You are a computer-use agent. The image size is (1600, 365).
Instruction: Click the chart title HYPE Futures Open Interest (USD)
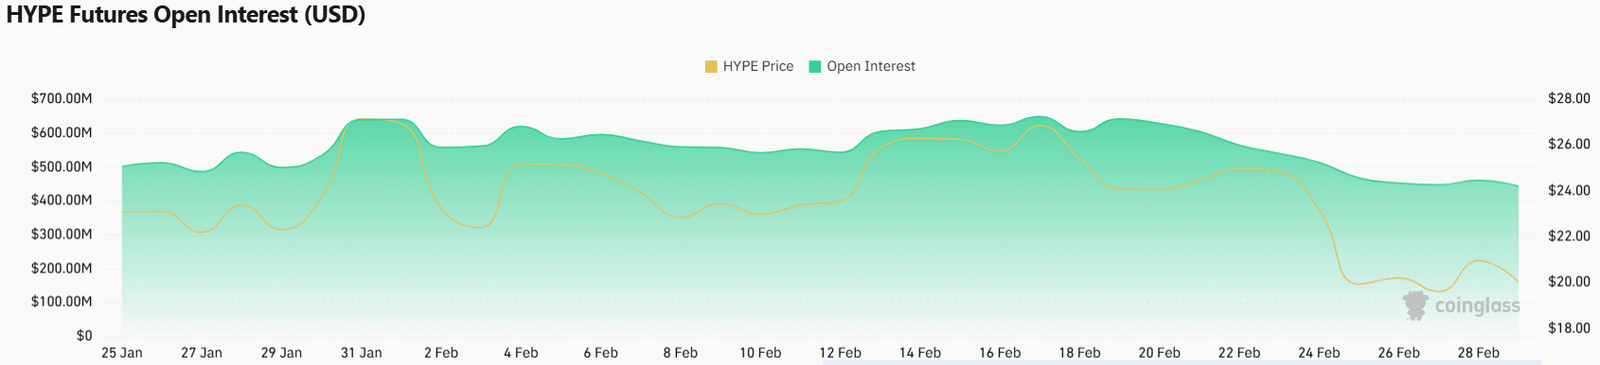pos(186,15)
